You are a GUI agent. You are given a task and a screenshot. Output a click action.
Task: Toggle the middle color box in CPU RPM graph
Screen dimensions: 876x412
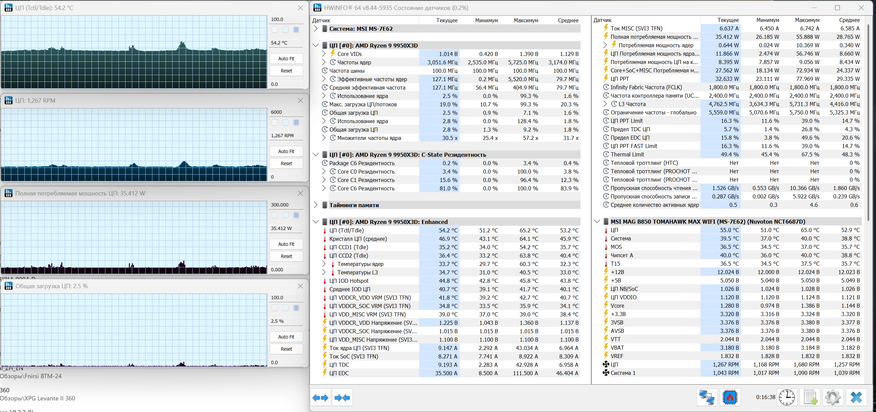(x=286, y=123)
